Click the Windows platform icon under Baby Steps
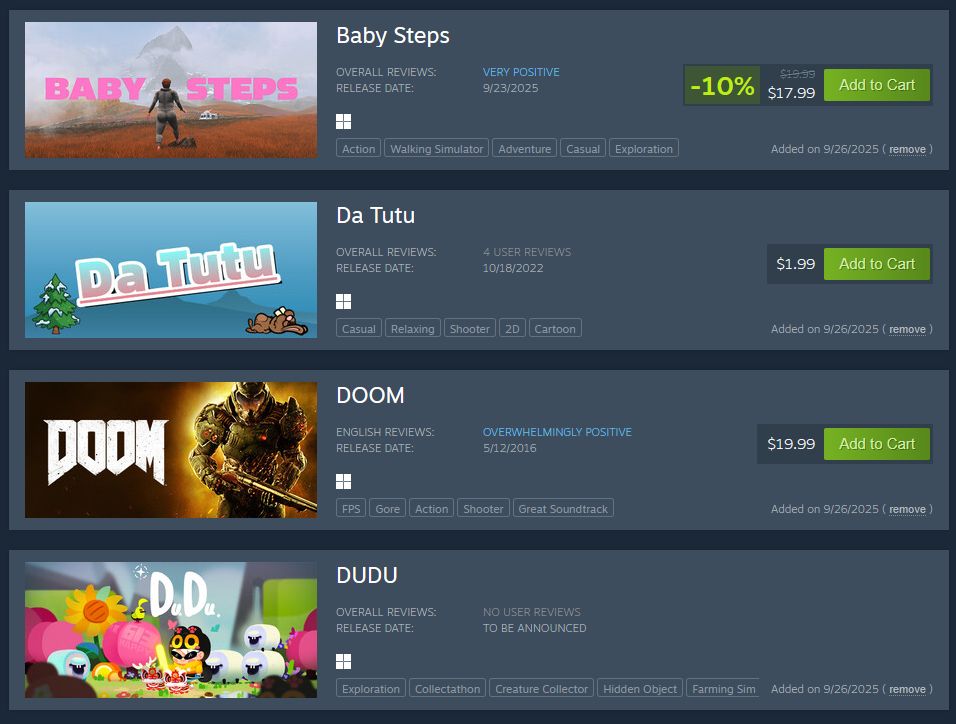 coord(343,121)
